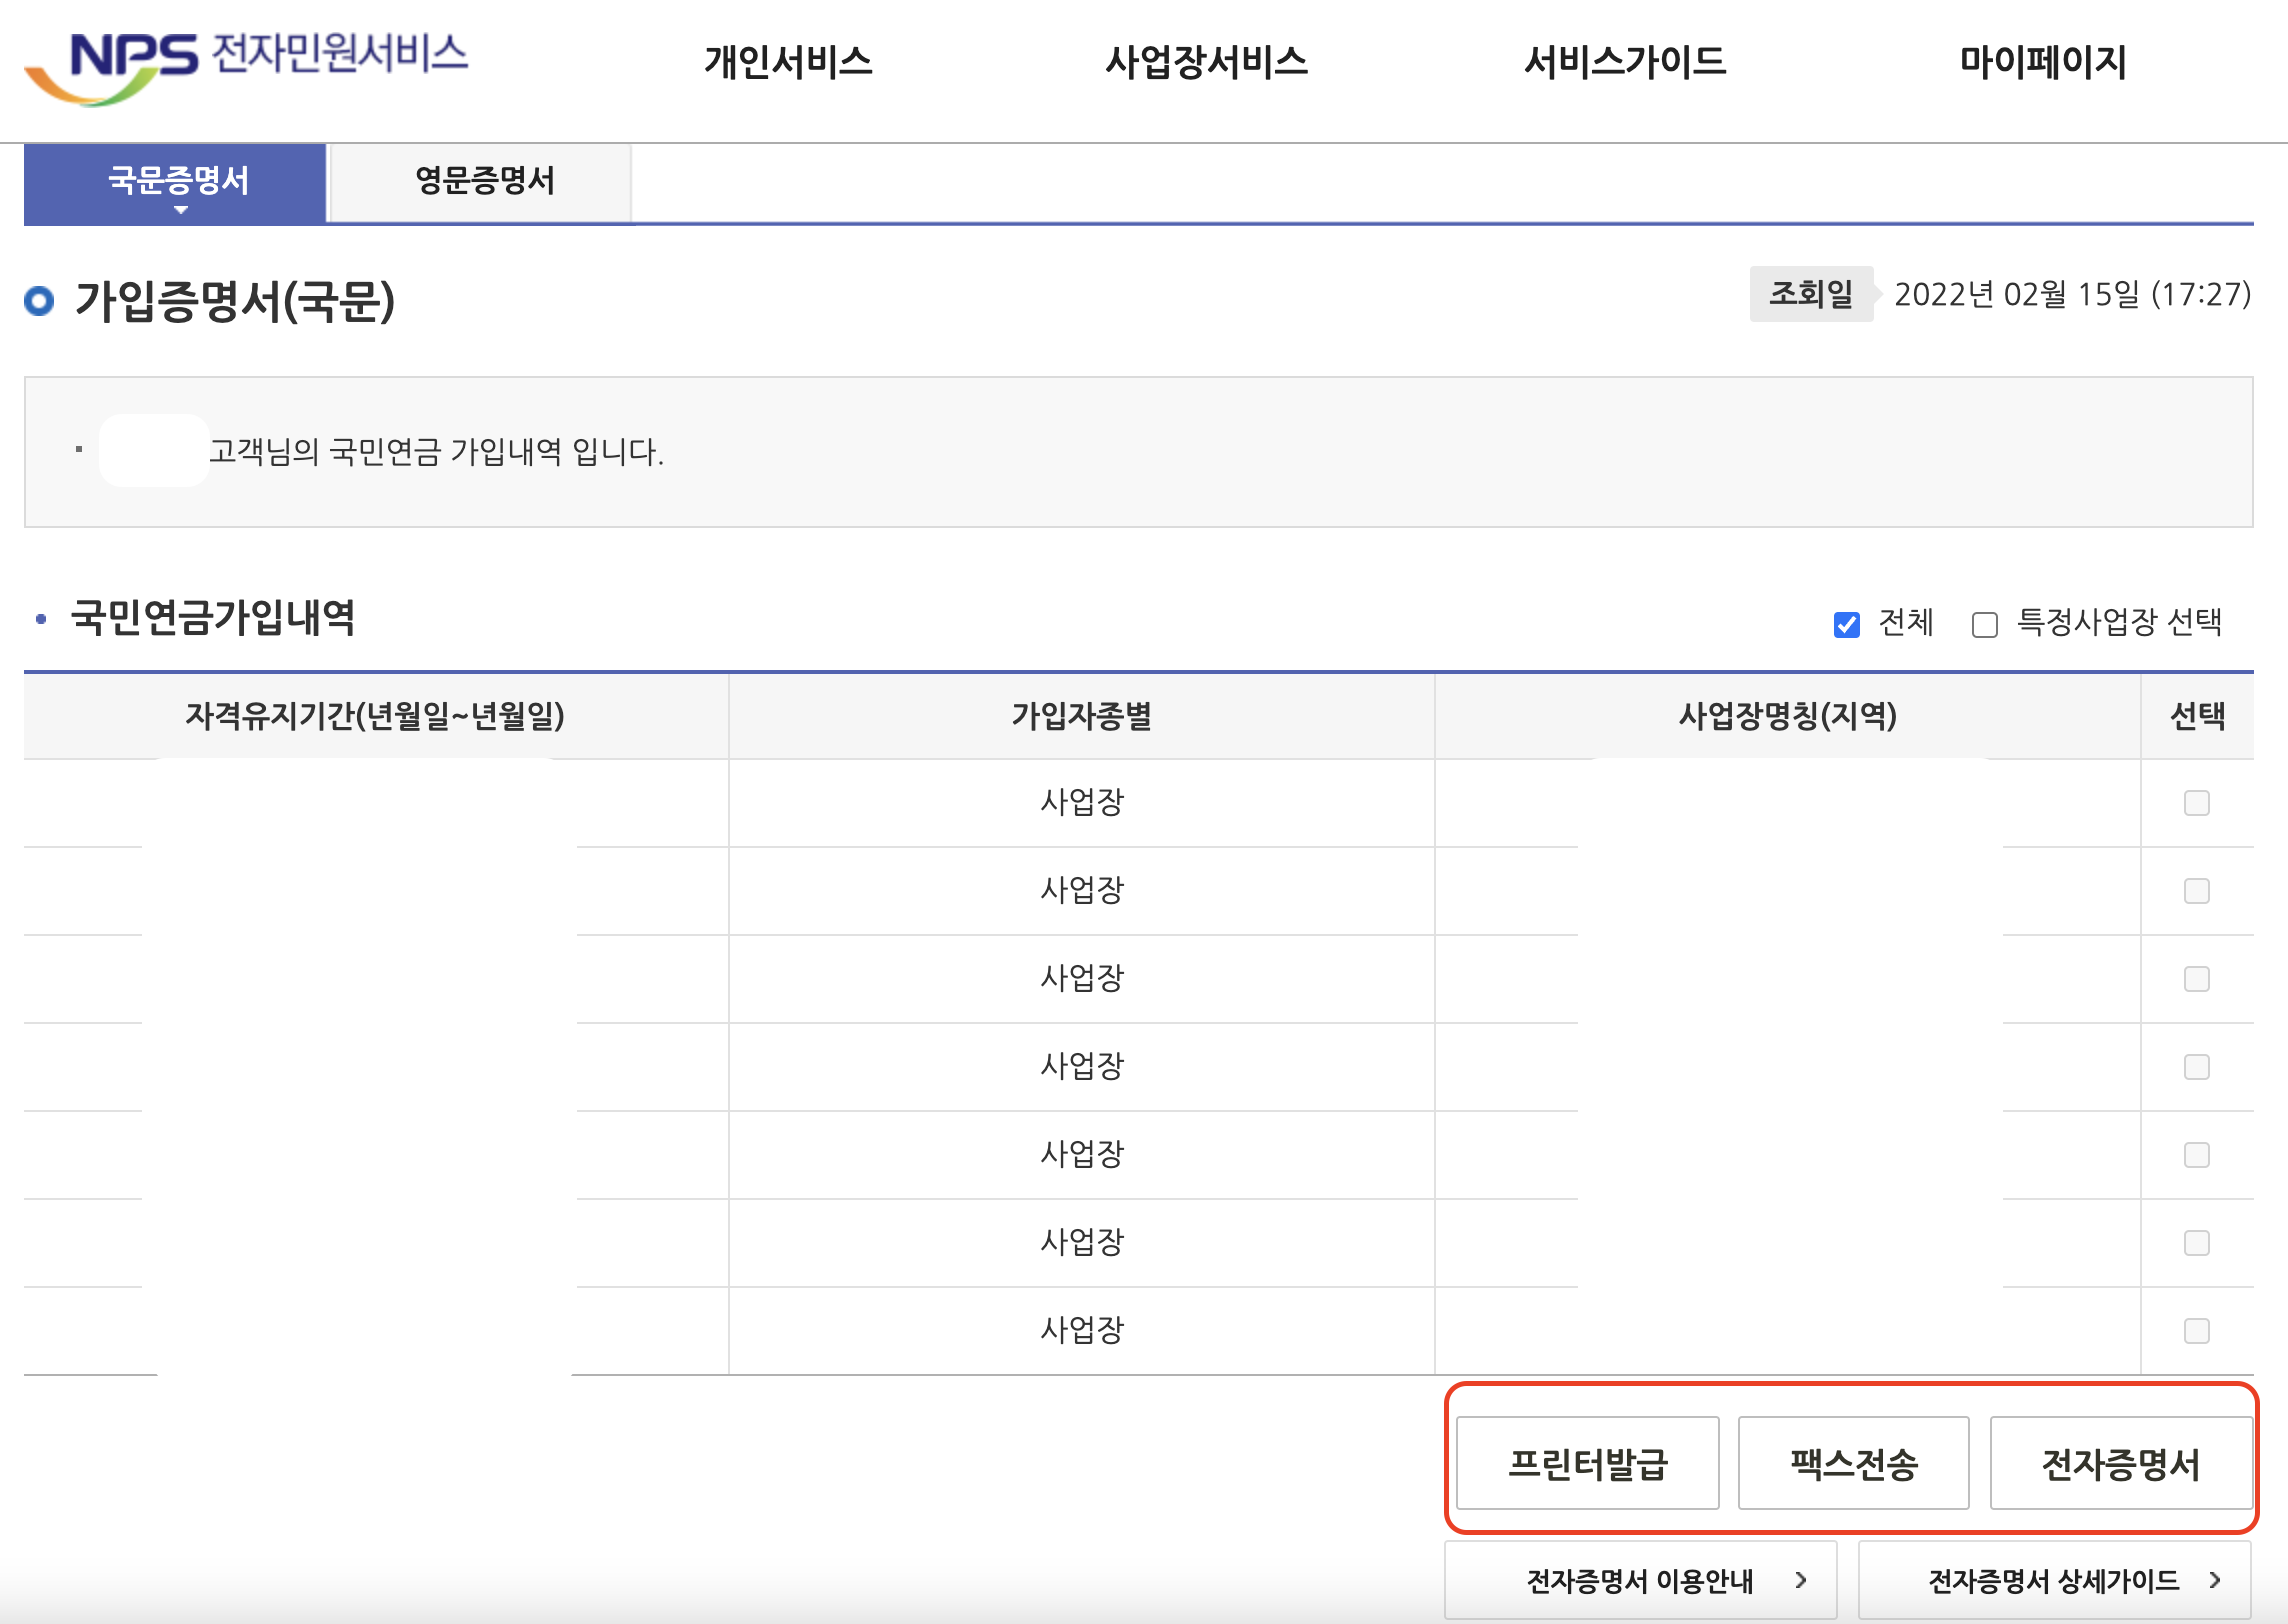
Task: Click the 팩스전송 button
Action: pyautogui.click(x=1853, y=1463)
